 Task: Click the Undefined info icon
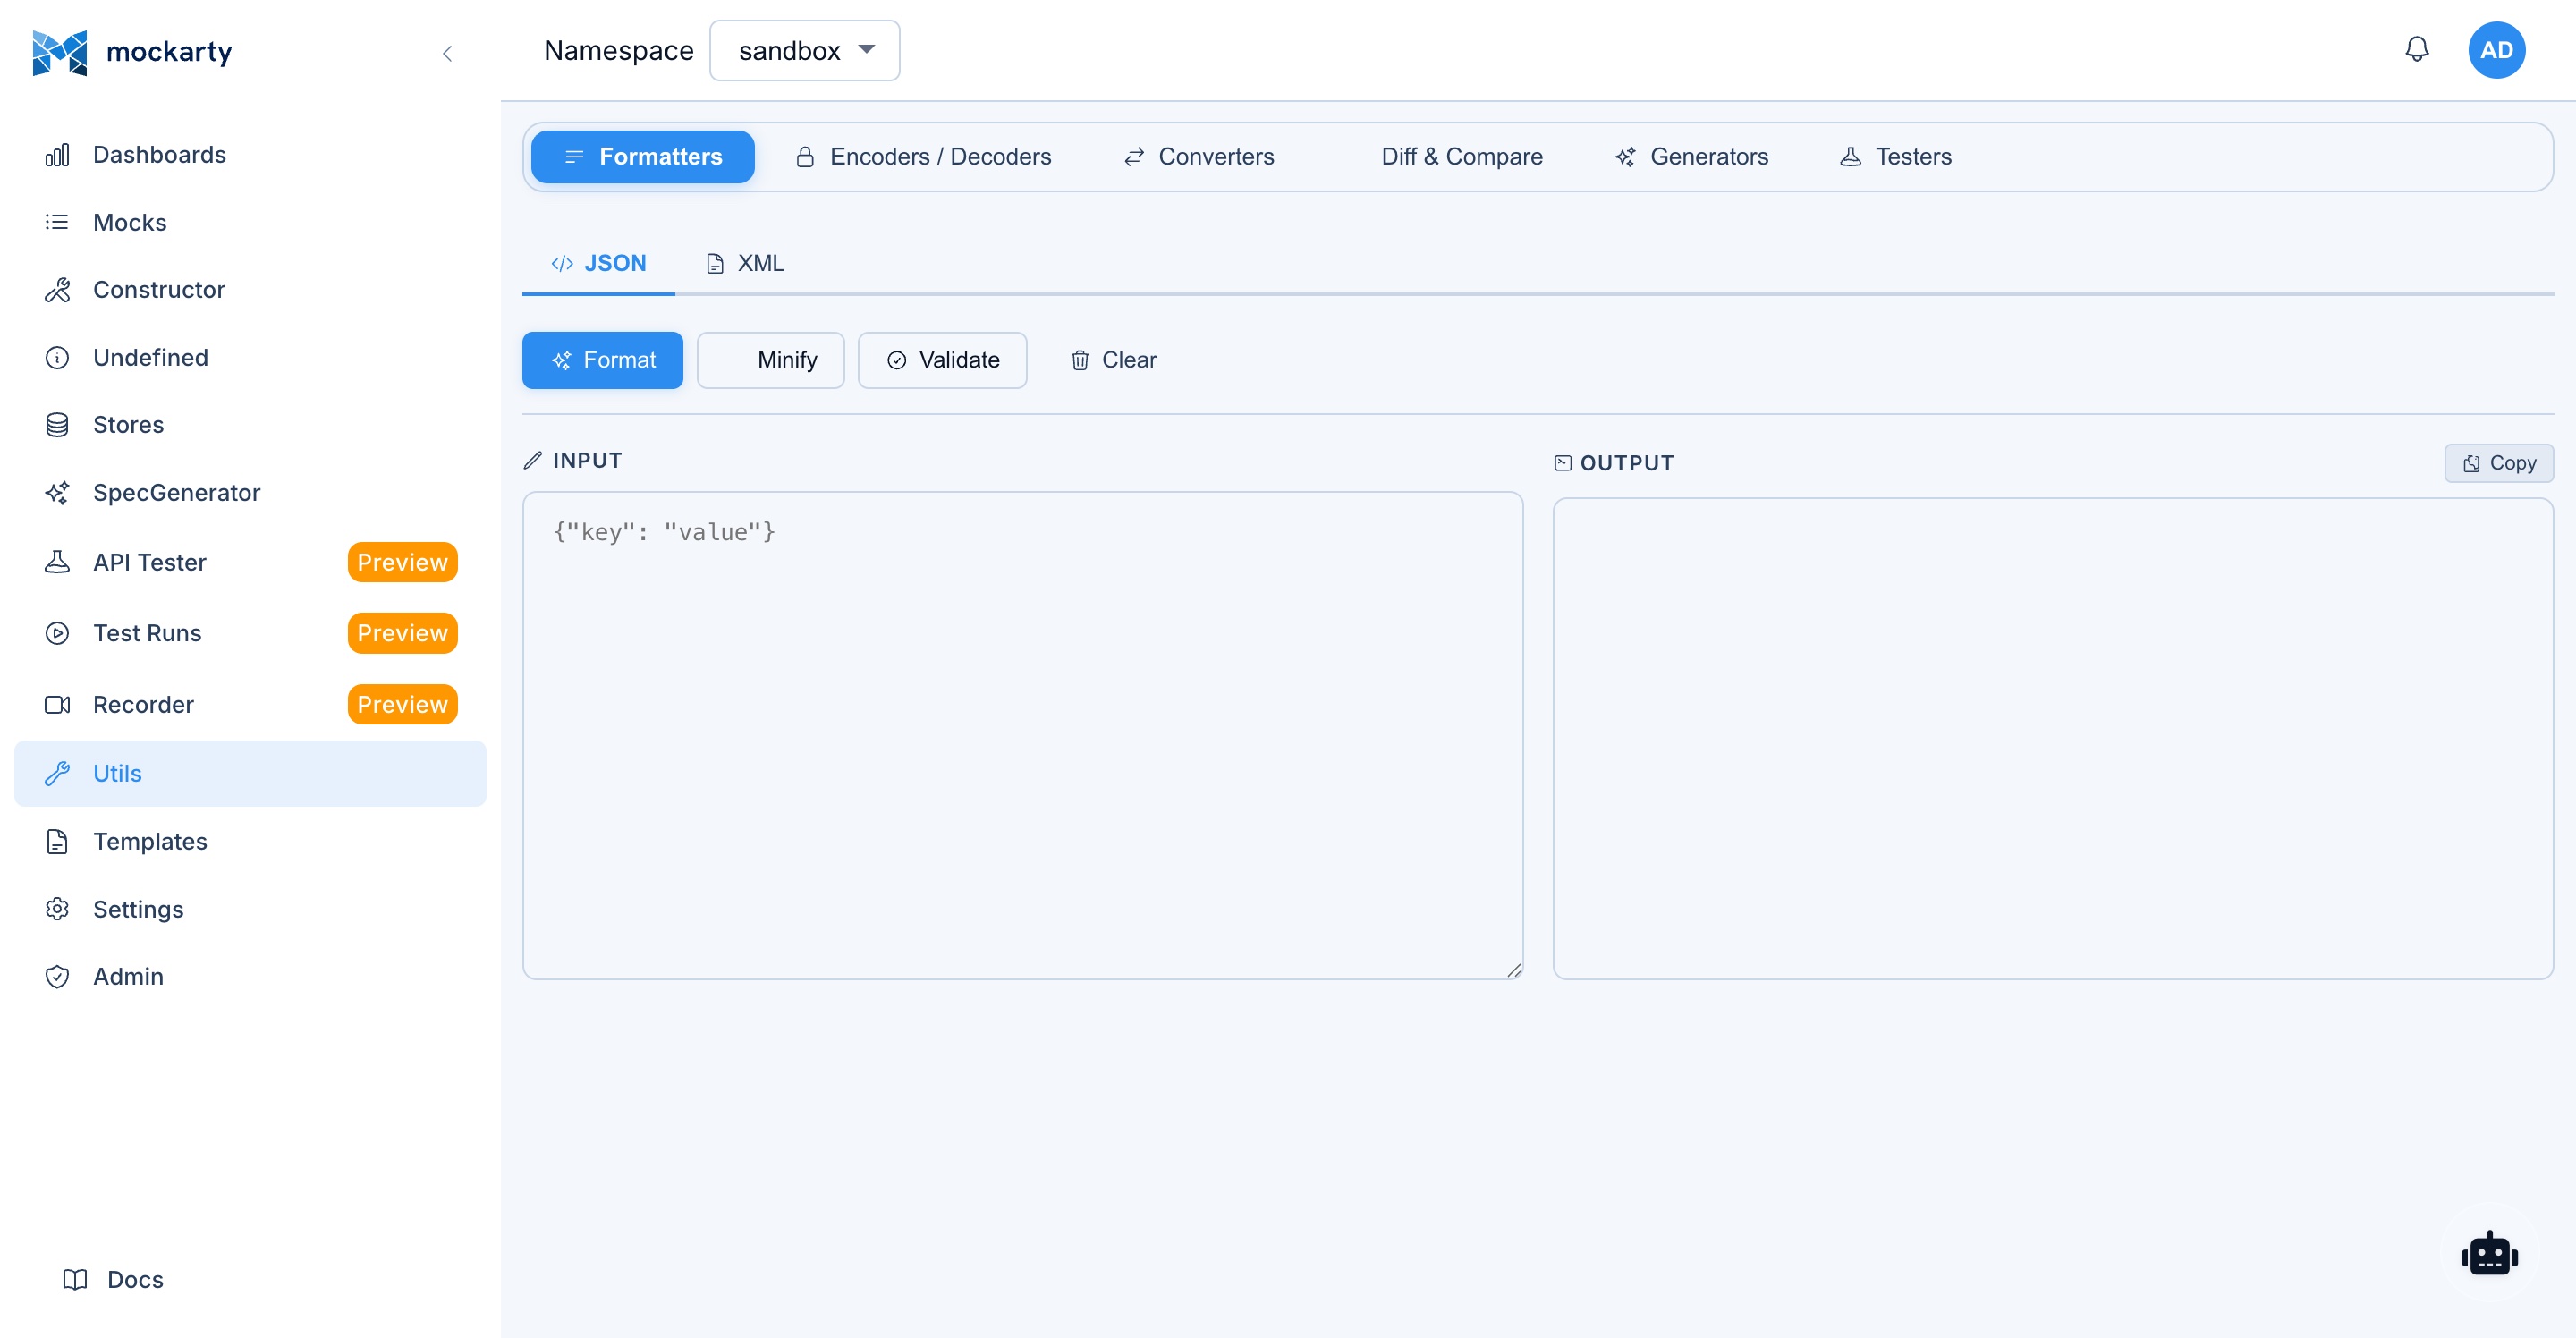(x=57, y=358)
